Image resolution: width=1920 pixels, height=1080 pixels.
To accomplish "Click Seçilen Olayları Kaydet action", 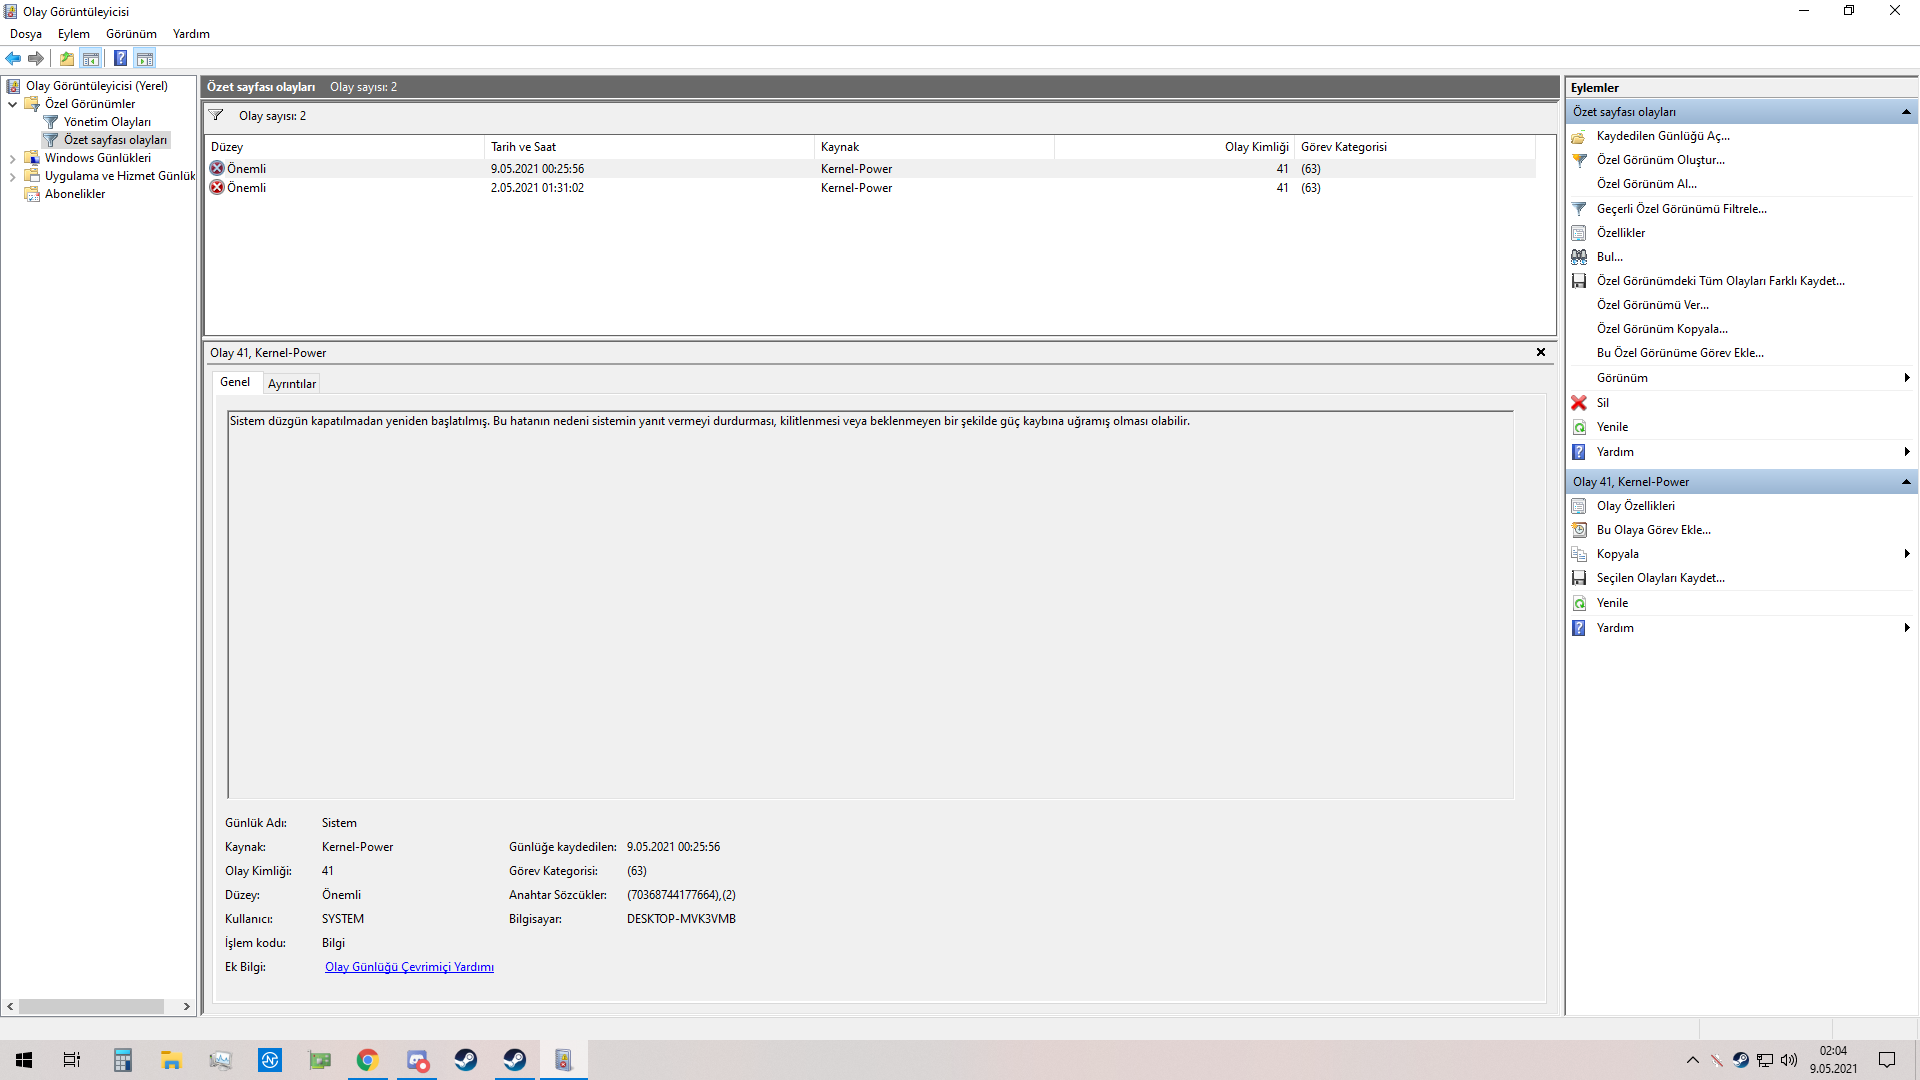I will click(x=1660, y=578).
